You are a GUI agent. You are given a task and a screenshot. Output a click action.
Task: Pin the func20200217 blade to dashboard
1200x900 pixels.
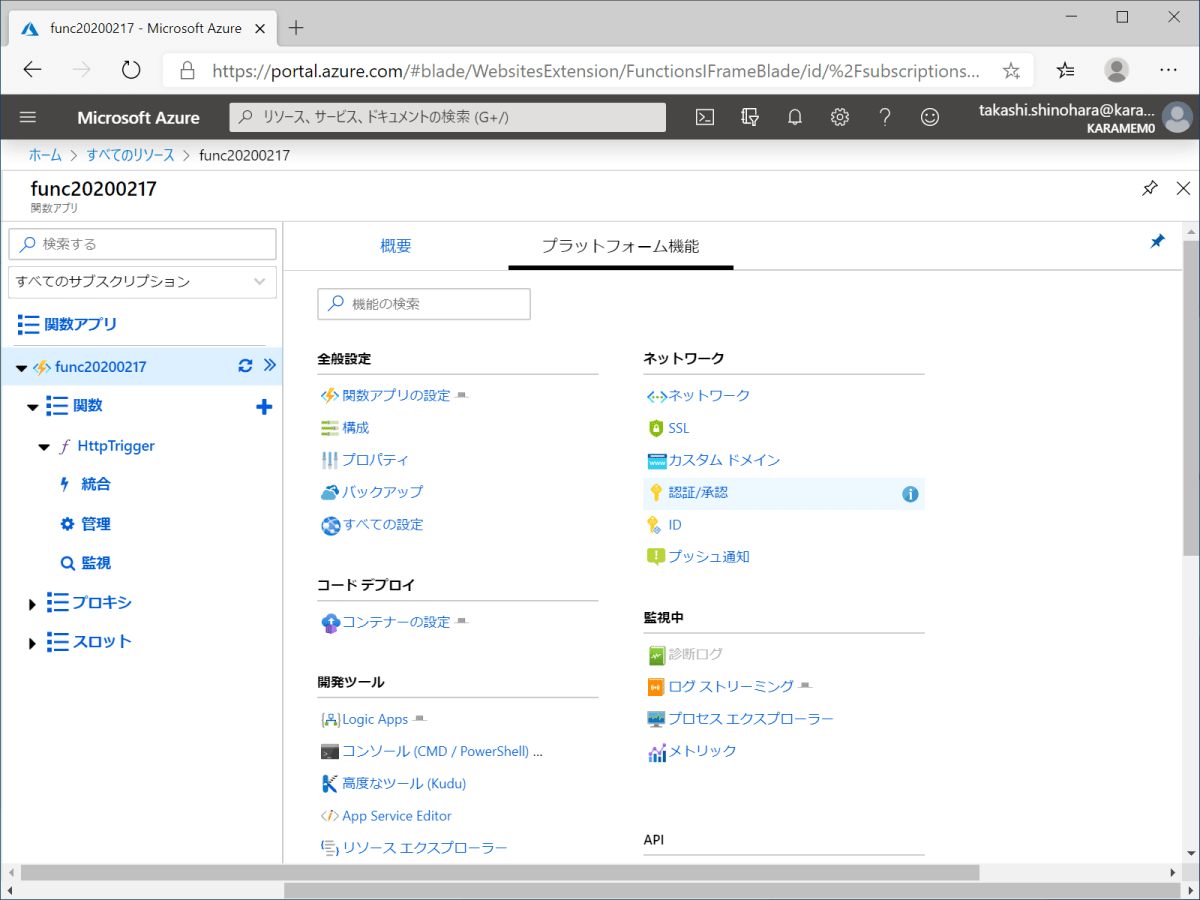coord(1150,188)
